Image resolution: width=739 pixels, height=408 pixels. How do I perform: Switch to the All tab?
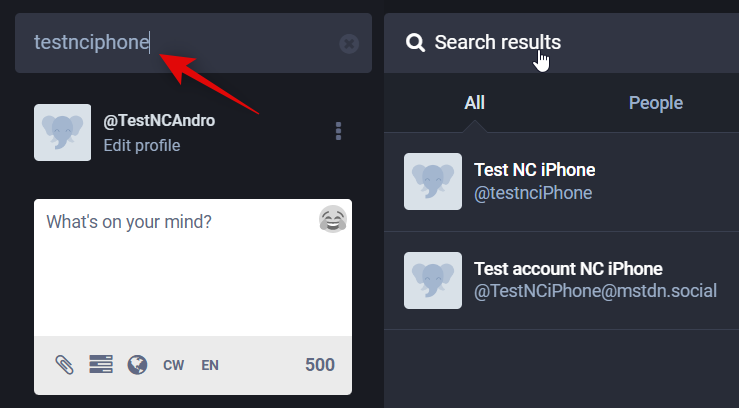coord(475,102)
